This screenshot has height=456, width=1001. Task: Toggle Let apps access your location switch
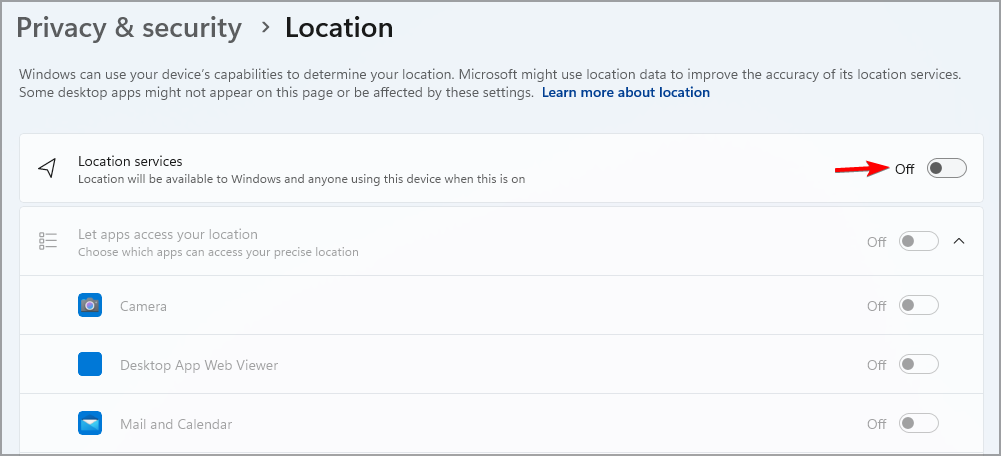pyautogui.click(x=918, y=241)
